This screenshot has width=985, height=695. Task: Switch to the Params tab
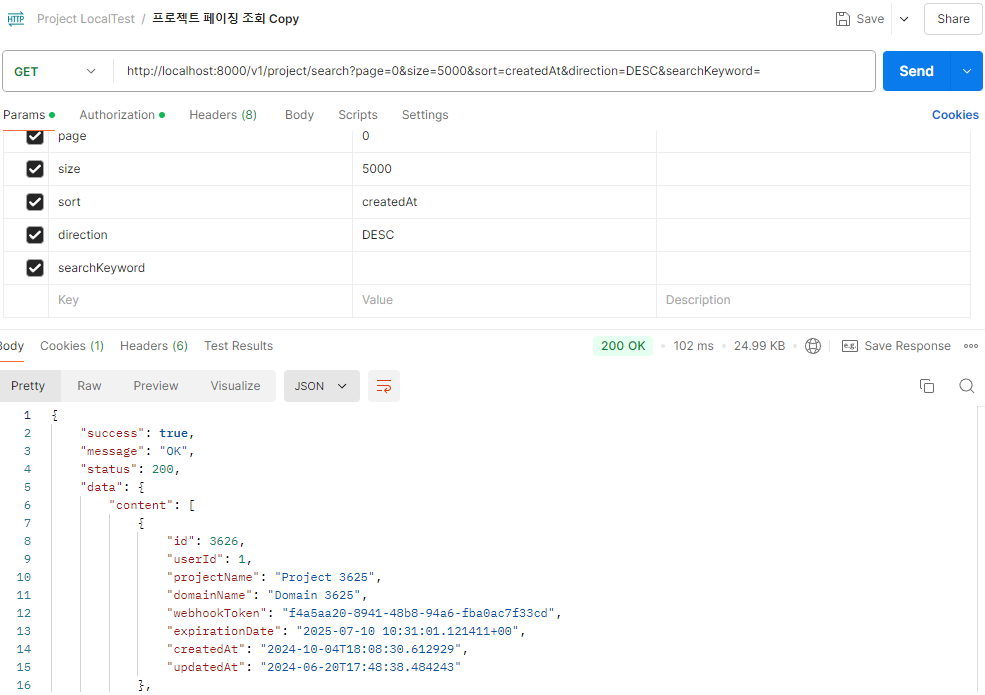click(x=29, y=115)
